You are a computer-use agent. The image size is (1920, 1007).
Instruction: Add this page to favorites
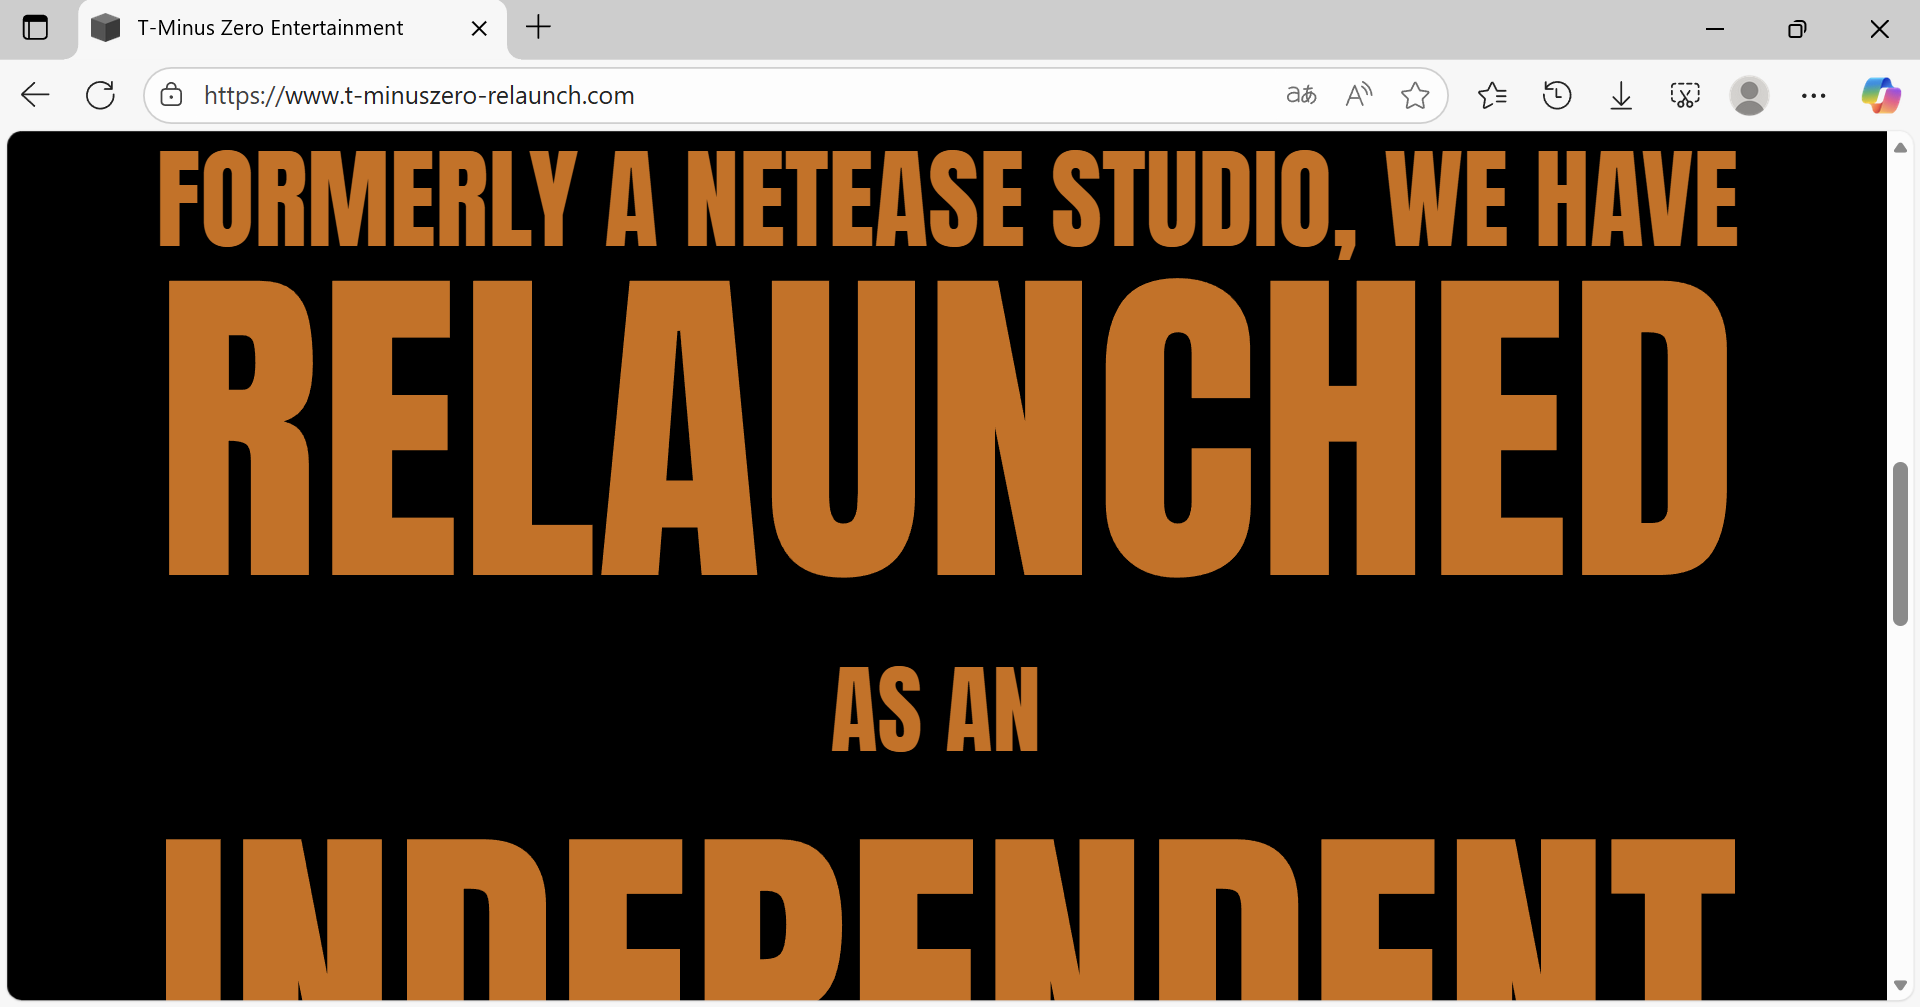point(1415,95)
